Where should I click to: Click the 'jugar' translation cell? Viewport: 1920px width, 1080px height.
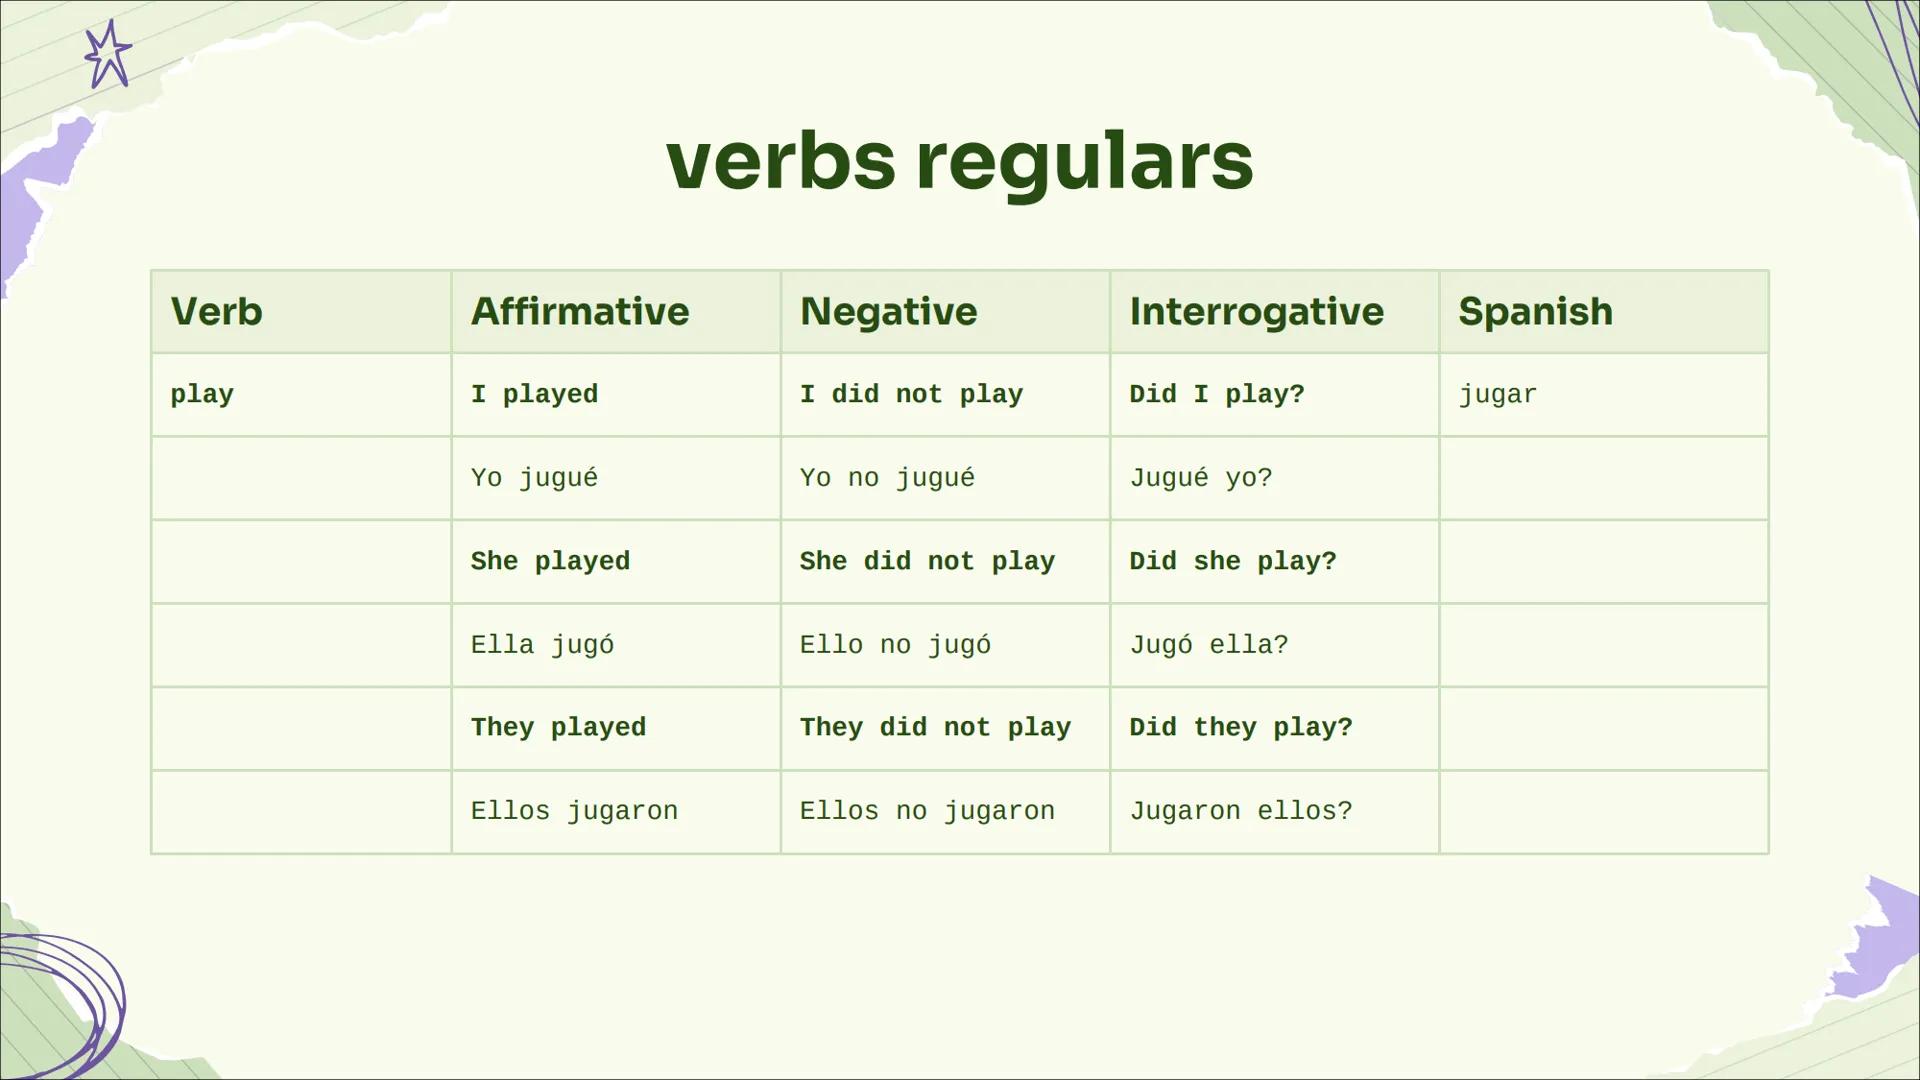click(1497, 394)
